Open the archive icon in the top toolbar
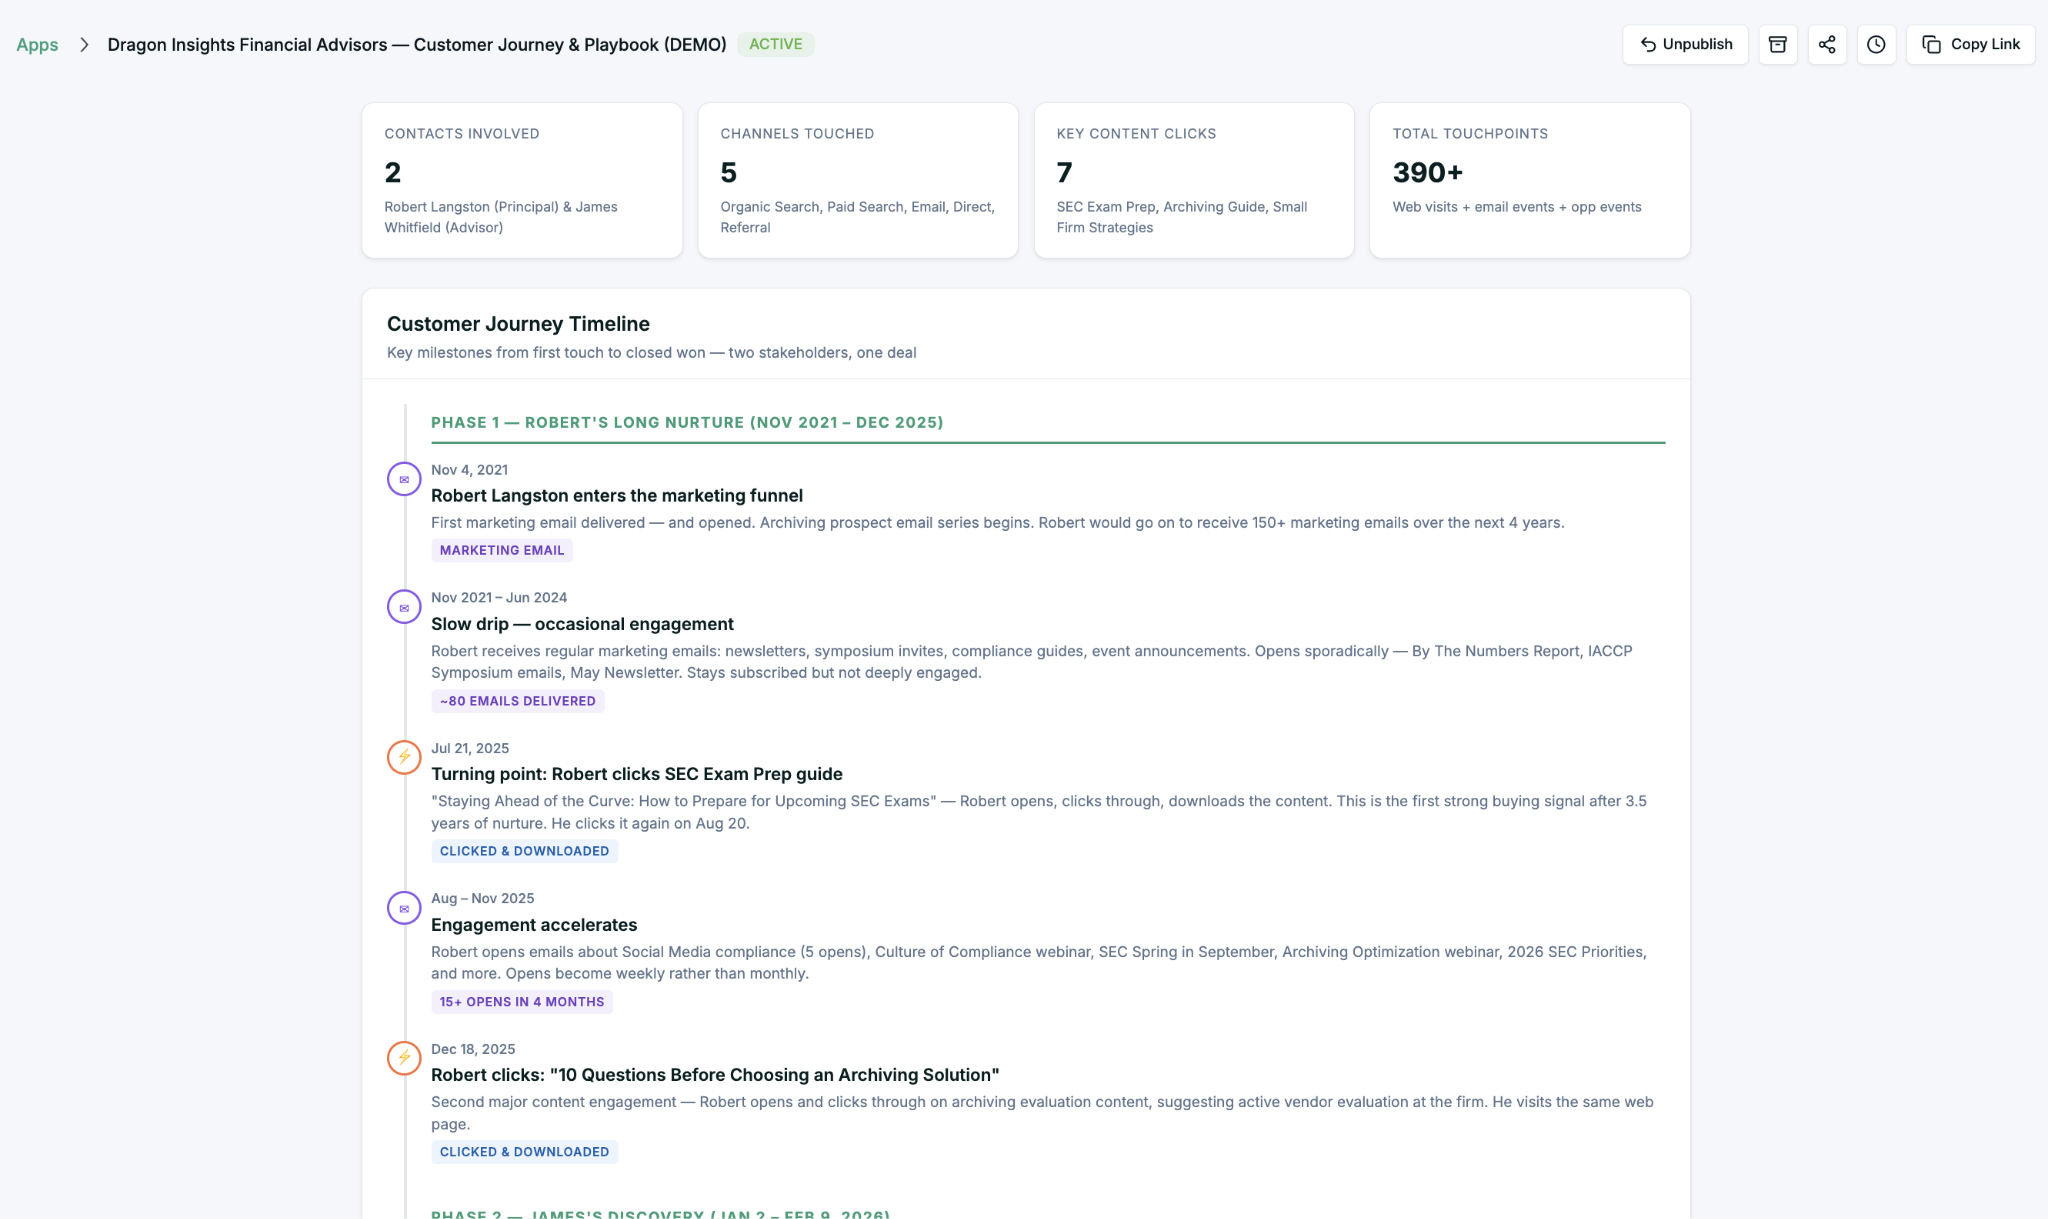The width and height of the screenshot is (2048, 1219). click(1777, 44)
